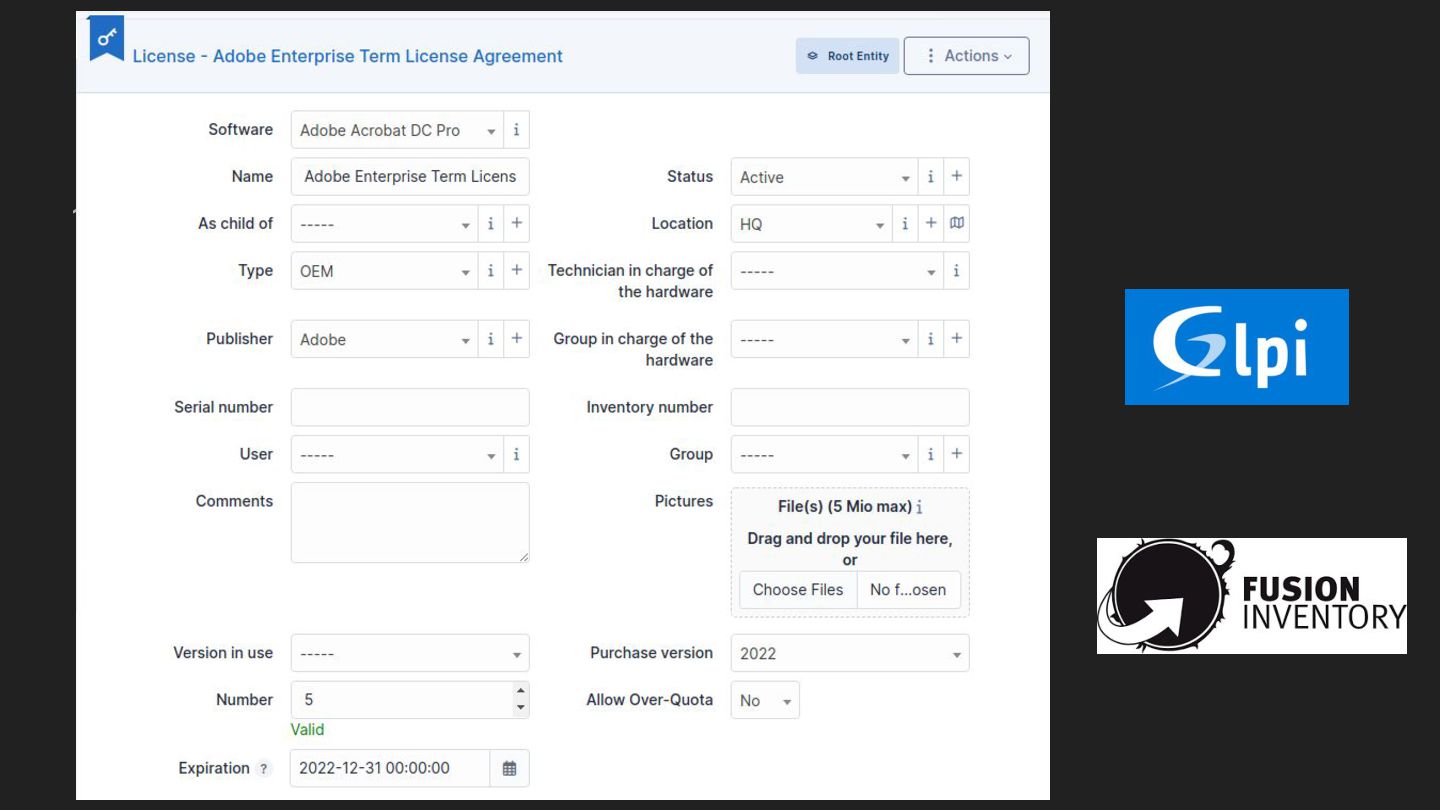Open info icon for Type field

tap(490, 271)
